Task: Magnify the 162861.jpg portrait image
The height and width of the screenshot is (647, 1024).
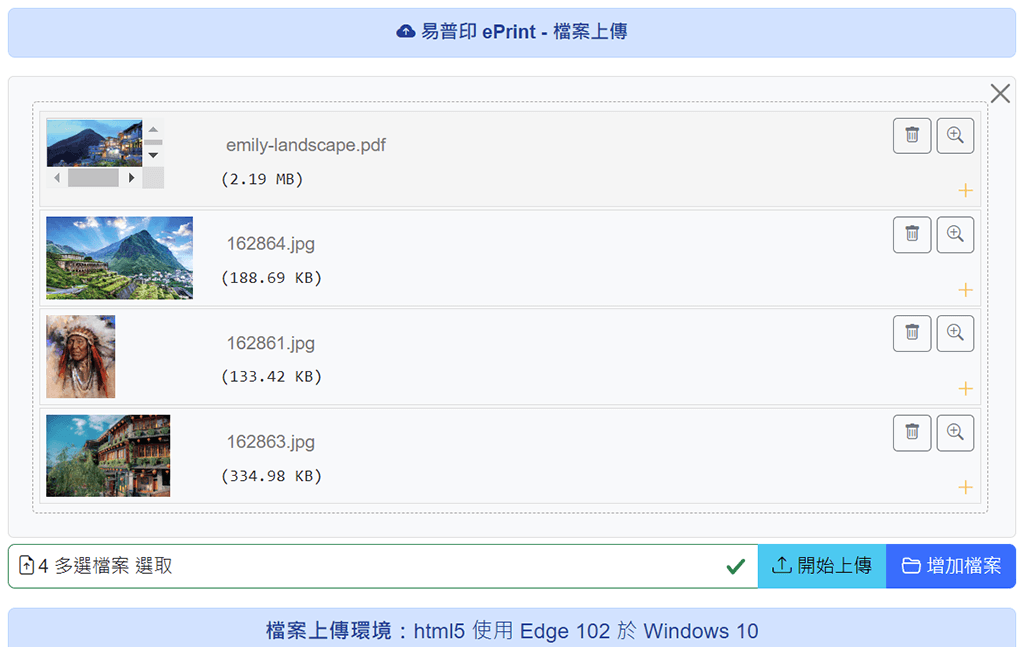Action: coord(955,333)
